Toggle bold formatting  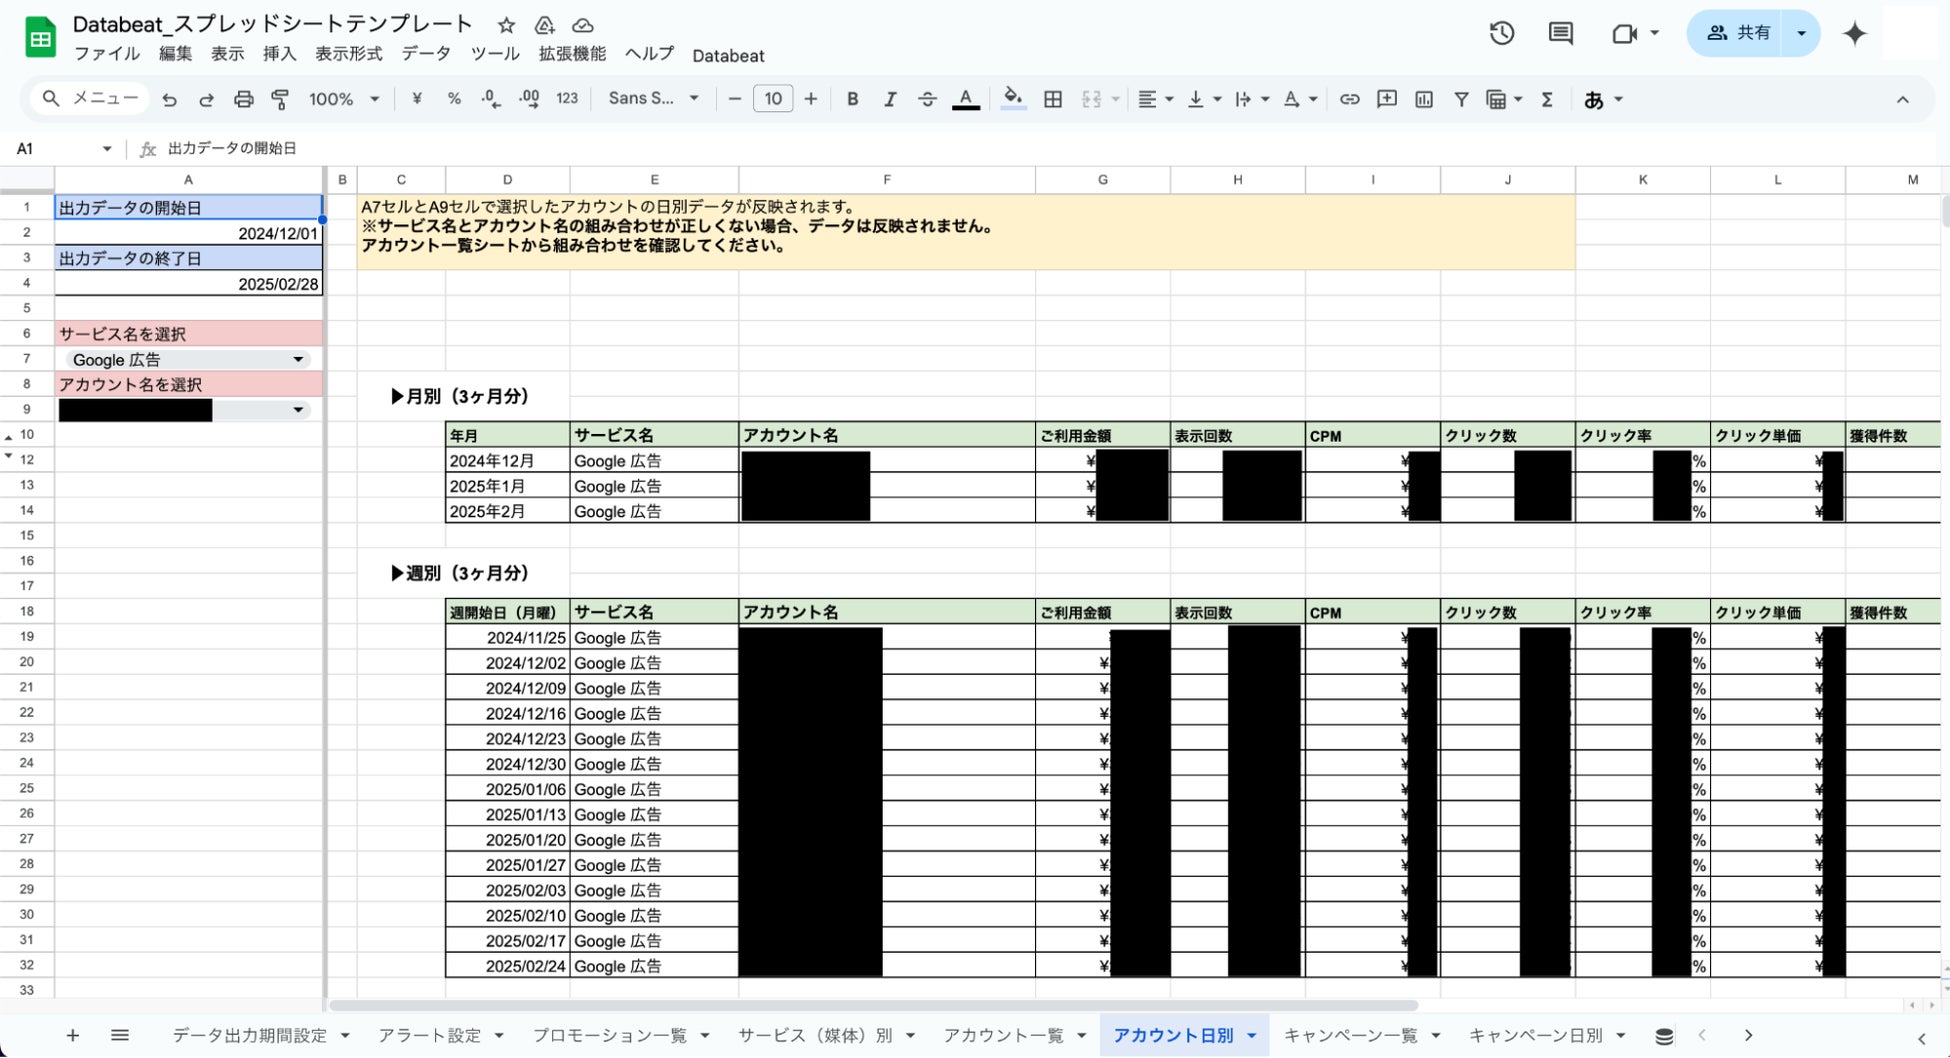pyautogui.click(x=852, y=99)
